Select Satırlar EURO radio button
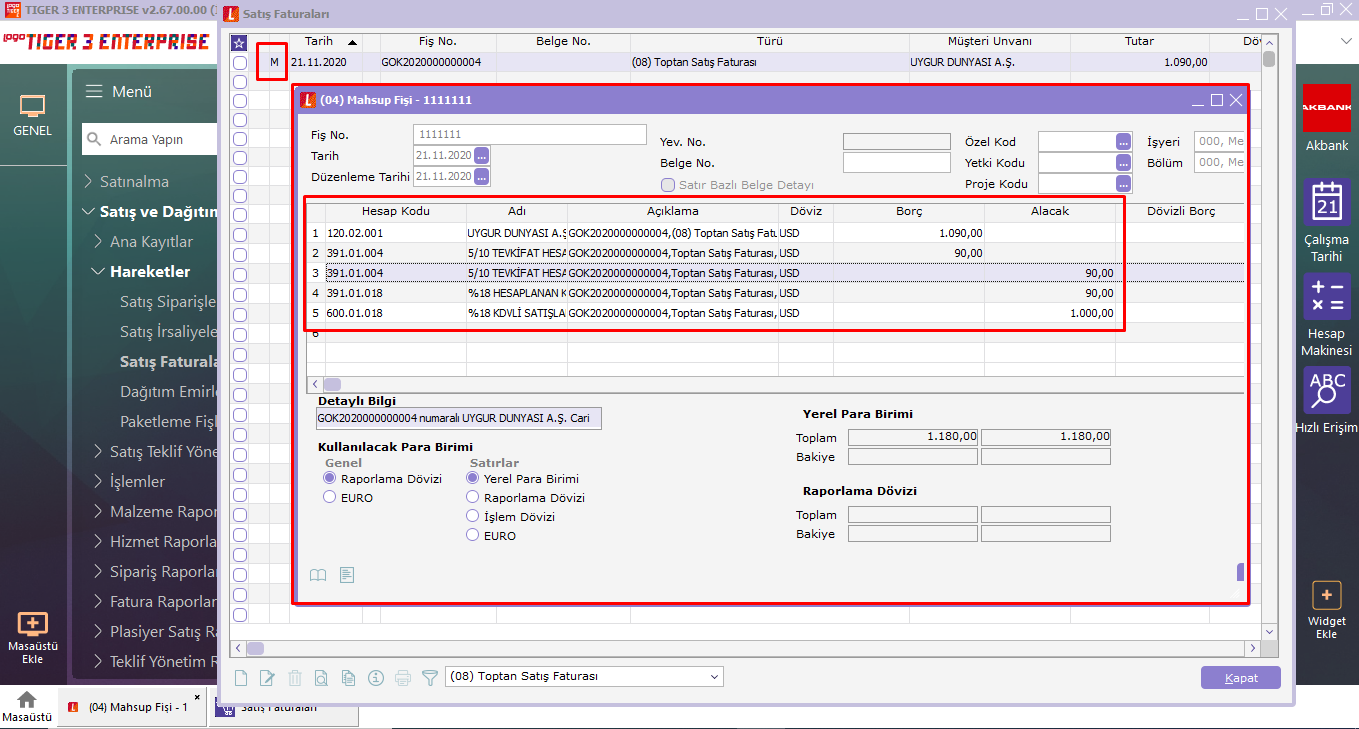 pos(474,536)
